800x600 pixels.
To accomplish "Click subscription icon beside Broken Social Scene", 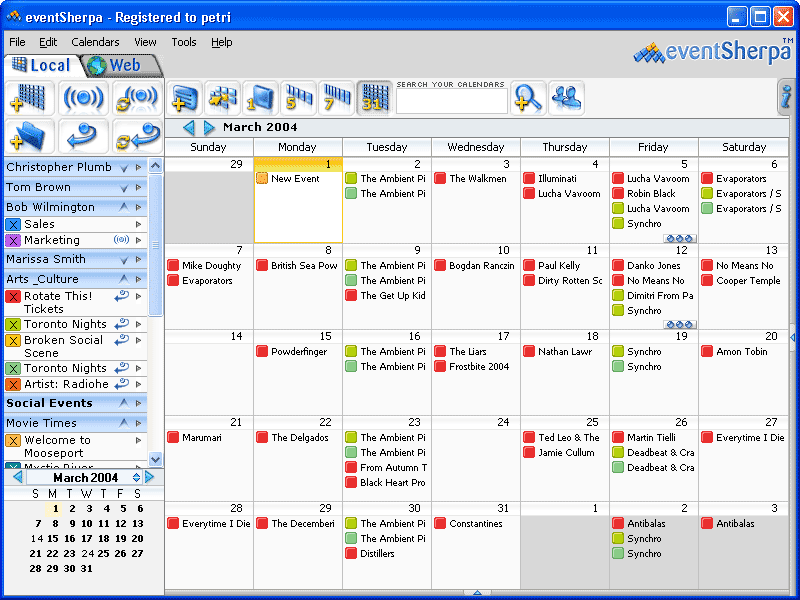I will point(121,340).
